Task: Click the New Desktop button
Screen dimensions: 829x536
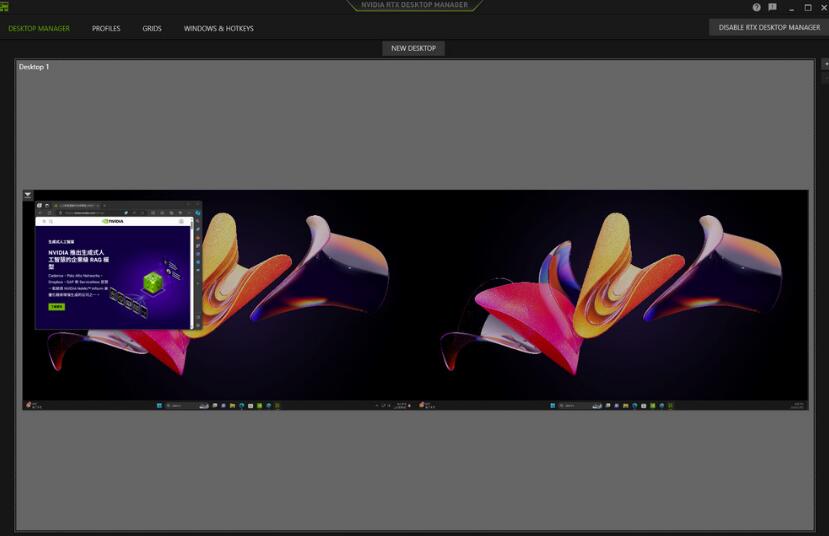Action: coord(413,48)
